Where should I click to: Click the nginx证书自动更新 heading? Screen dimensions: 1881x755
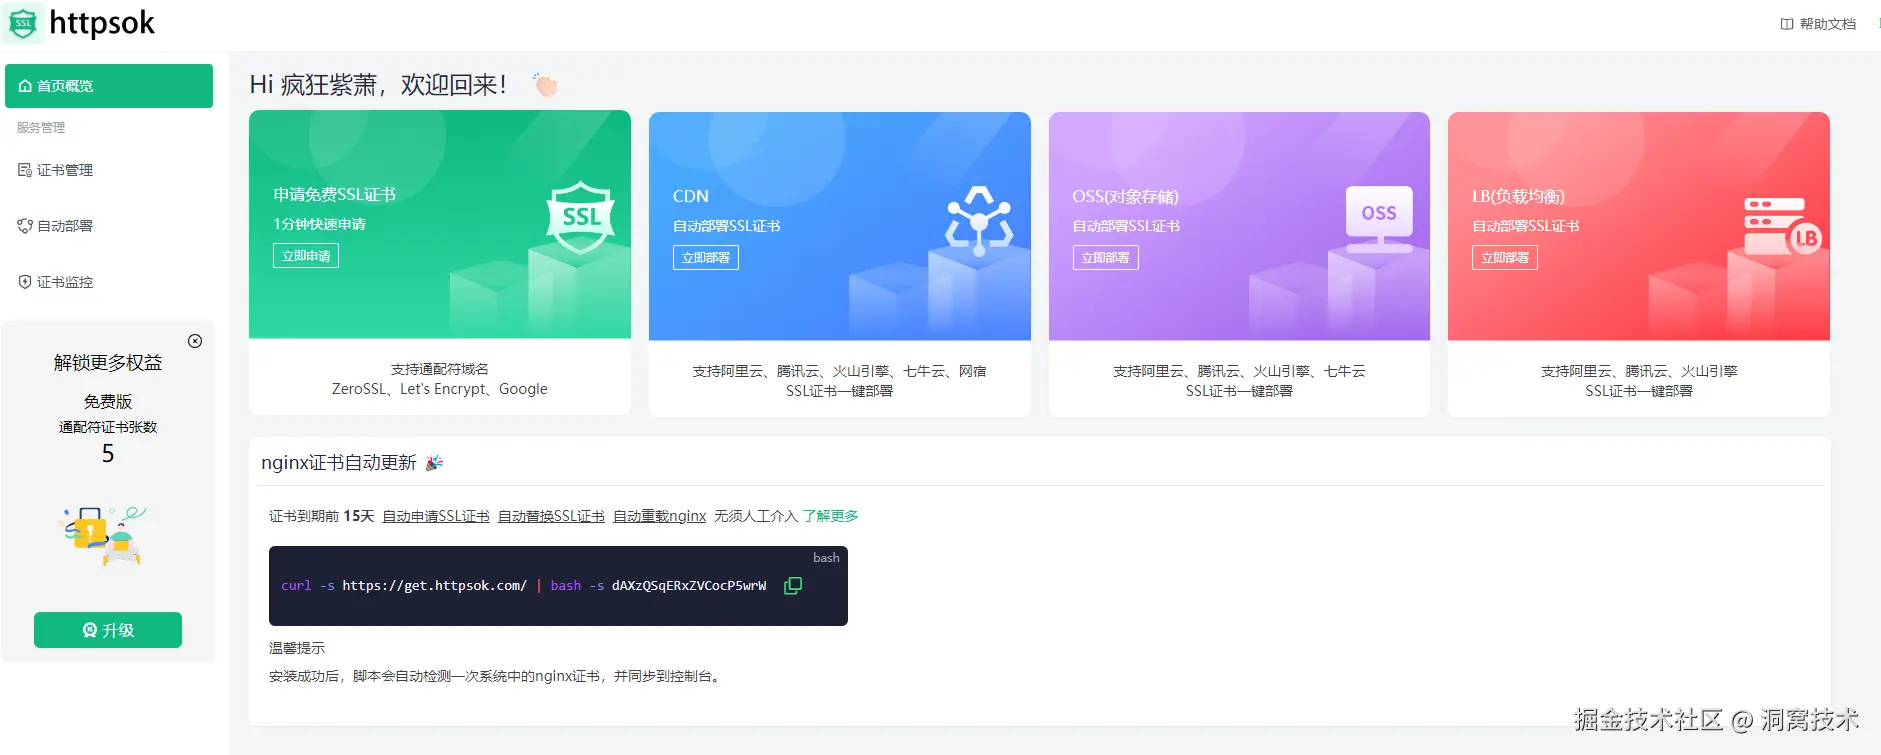(x=339, y=463)
